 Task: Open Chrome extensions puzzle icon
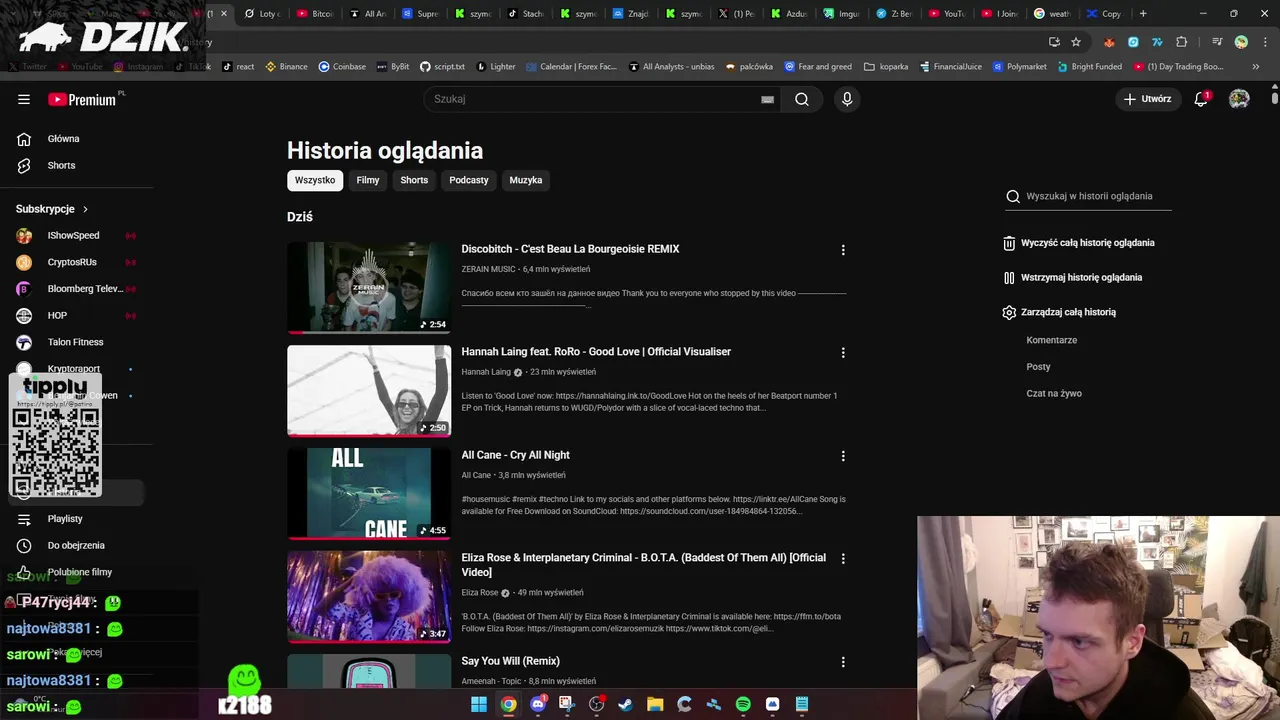(1182, 42)
